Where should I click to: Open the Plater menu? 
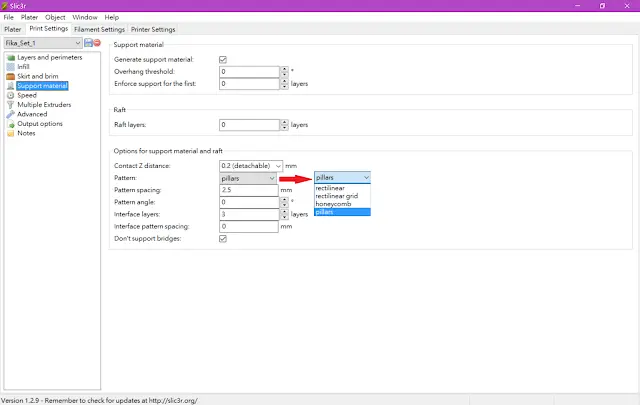coord(29,17)
